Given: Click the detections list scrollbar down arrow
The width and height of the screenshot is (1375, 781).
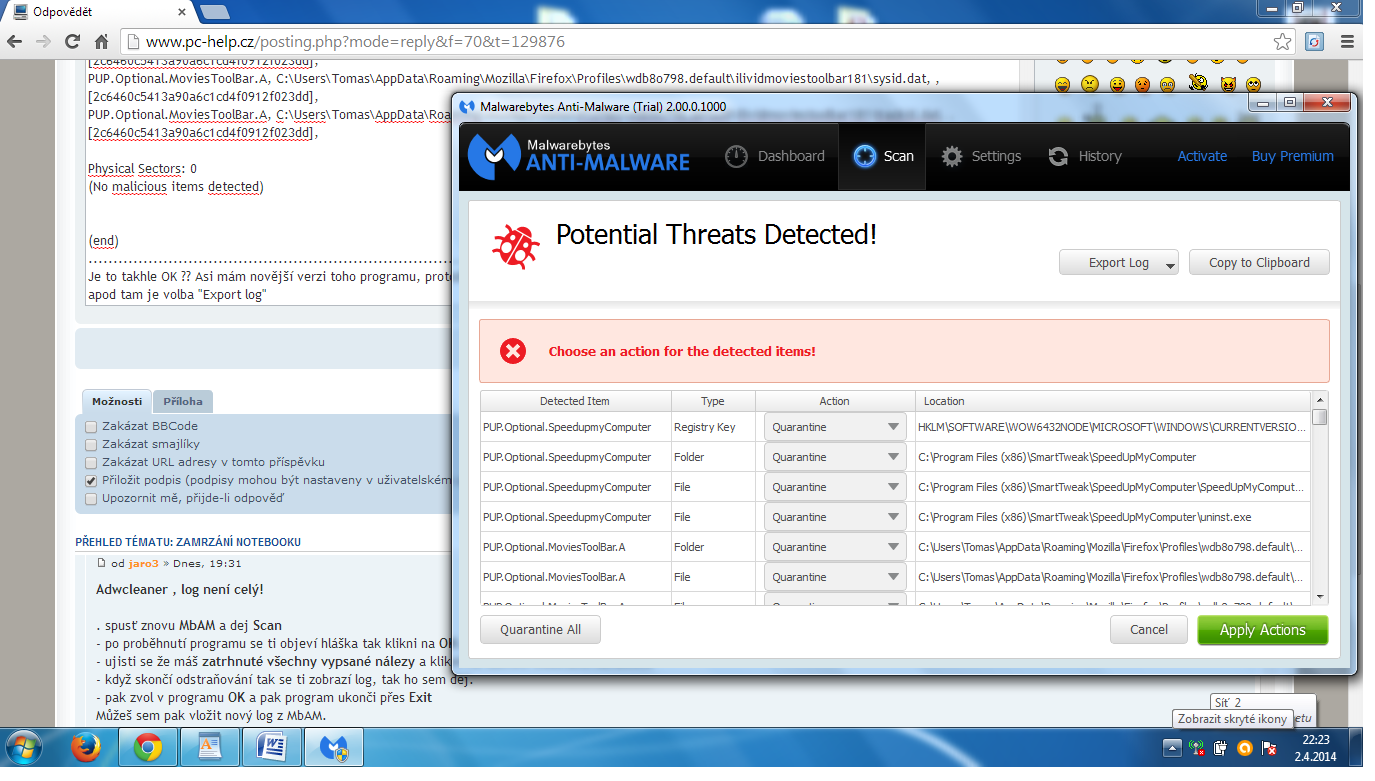Looking at the screenshot, I should click(1320, 596).
